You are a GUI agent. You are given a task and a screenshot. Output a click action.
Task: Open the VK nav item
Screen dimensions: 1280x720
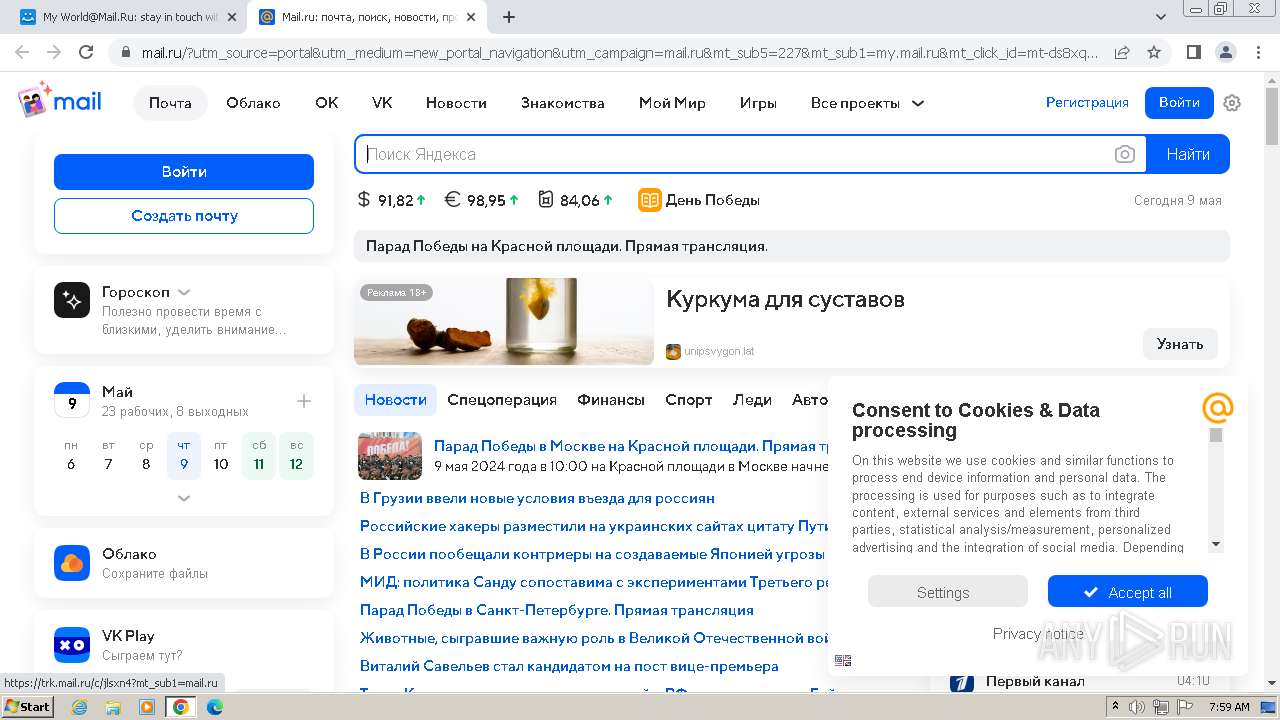[x=382, y=103]
